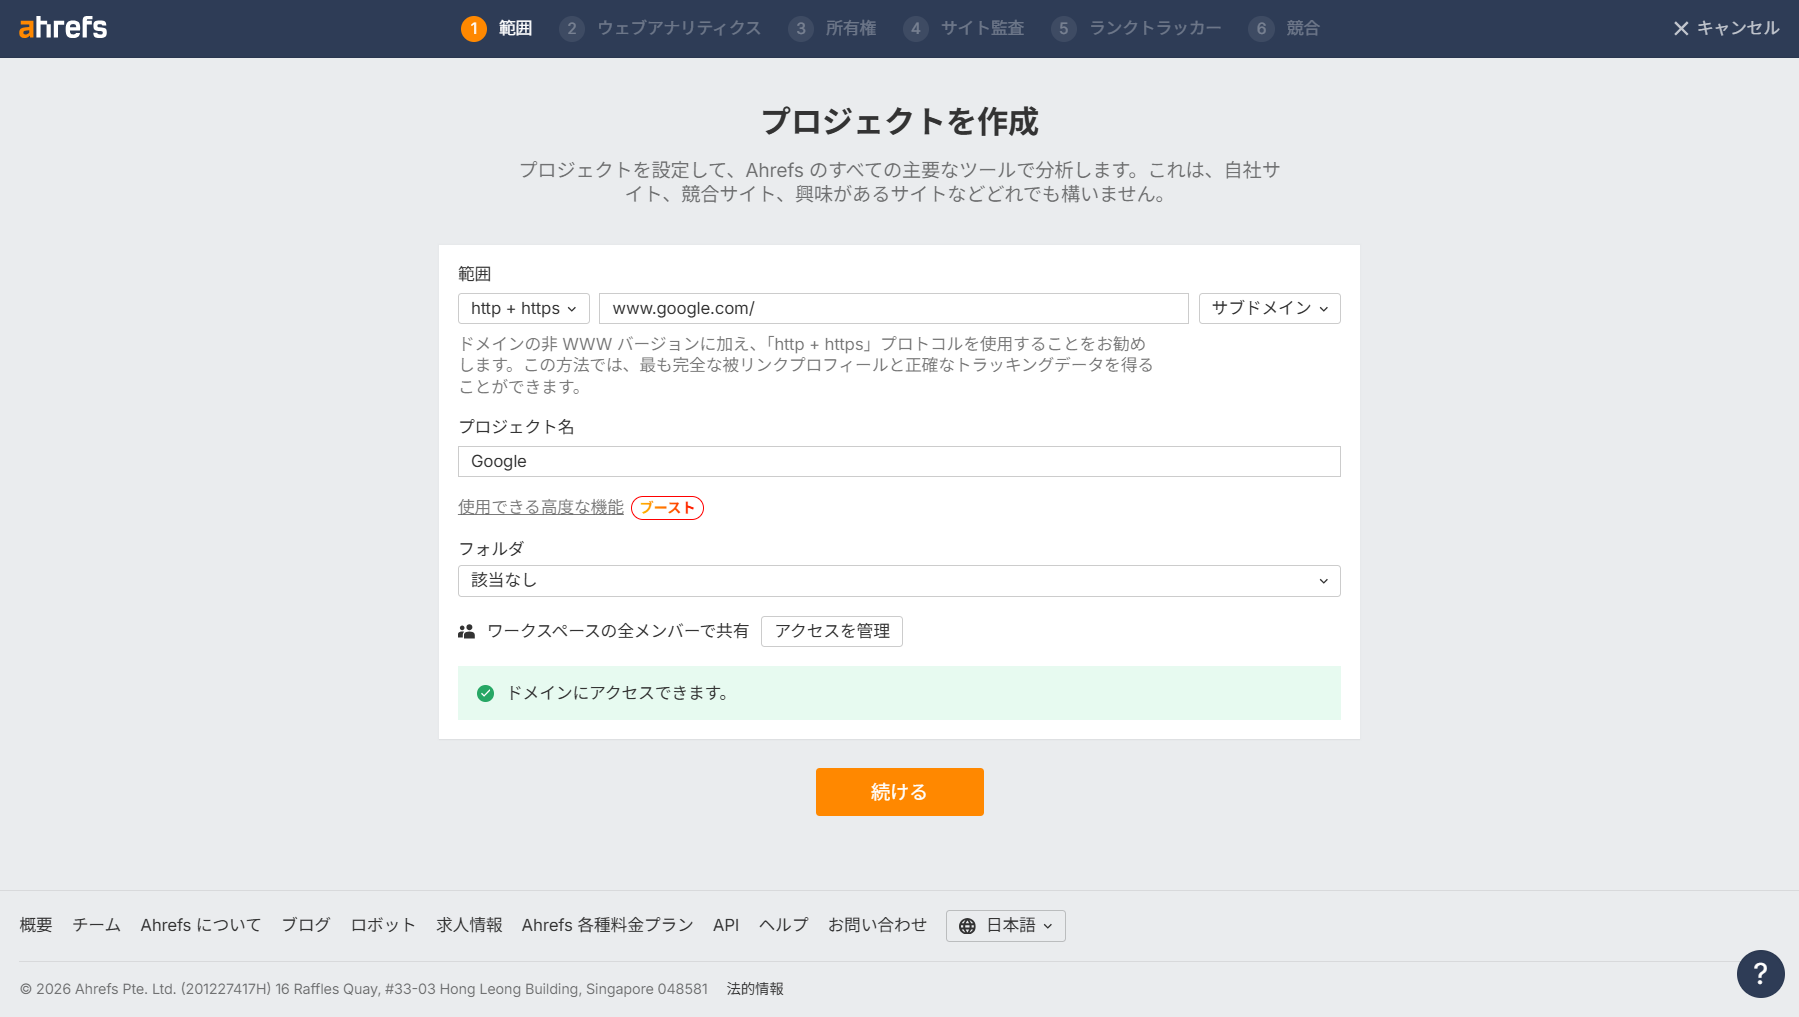Click the ahrefs logo in the top bar
1799x1017 pixels.
(63, 28)
